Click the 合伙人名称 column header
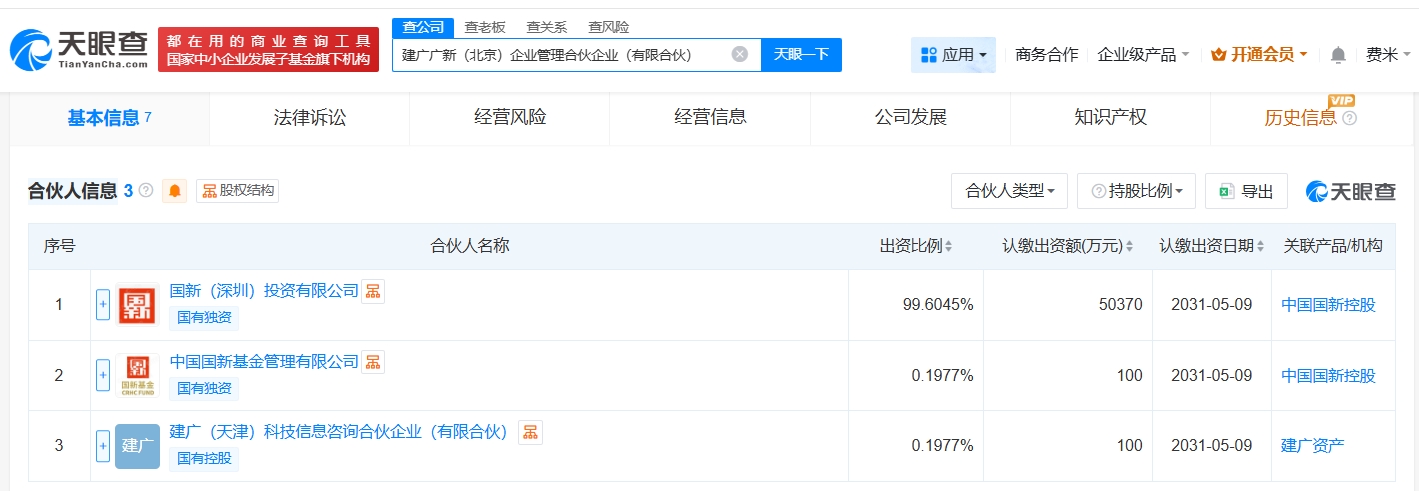Viewport: 1419px width, 491px height. (469, 246)
